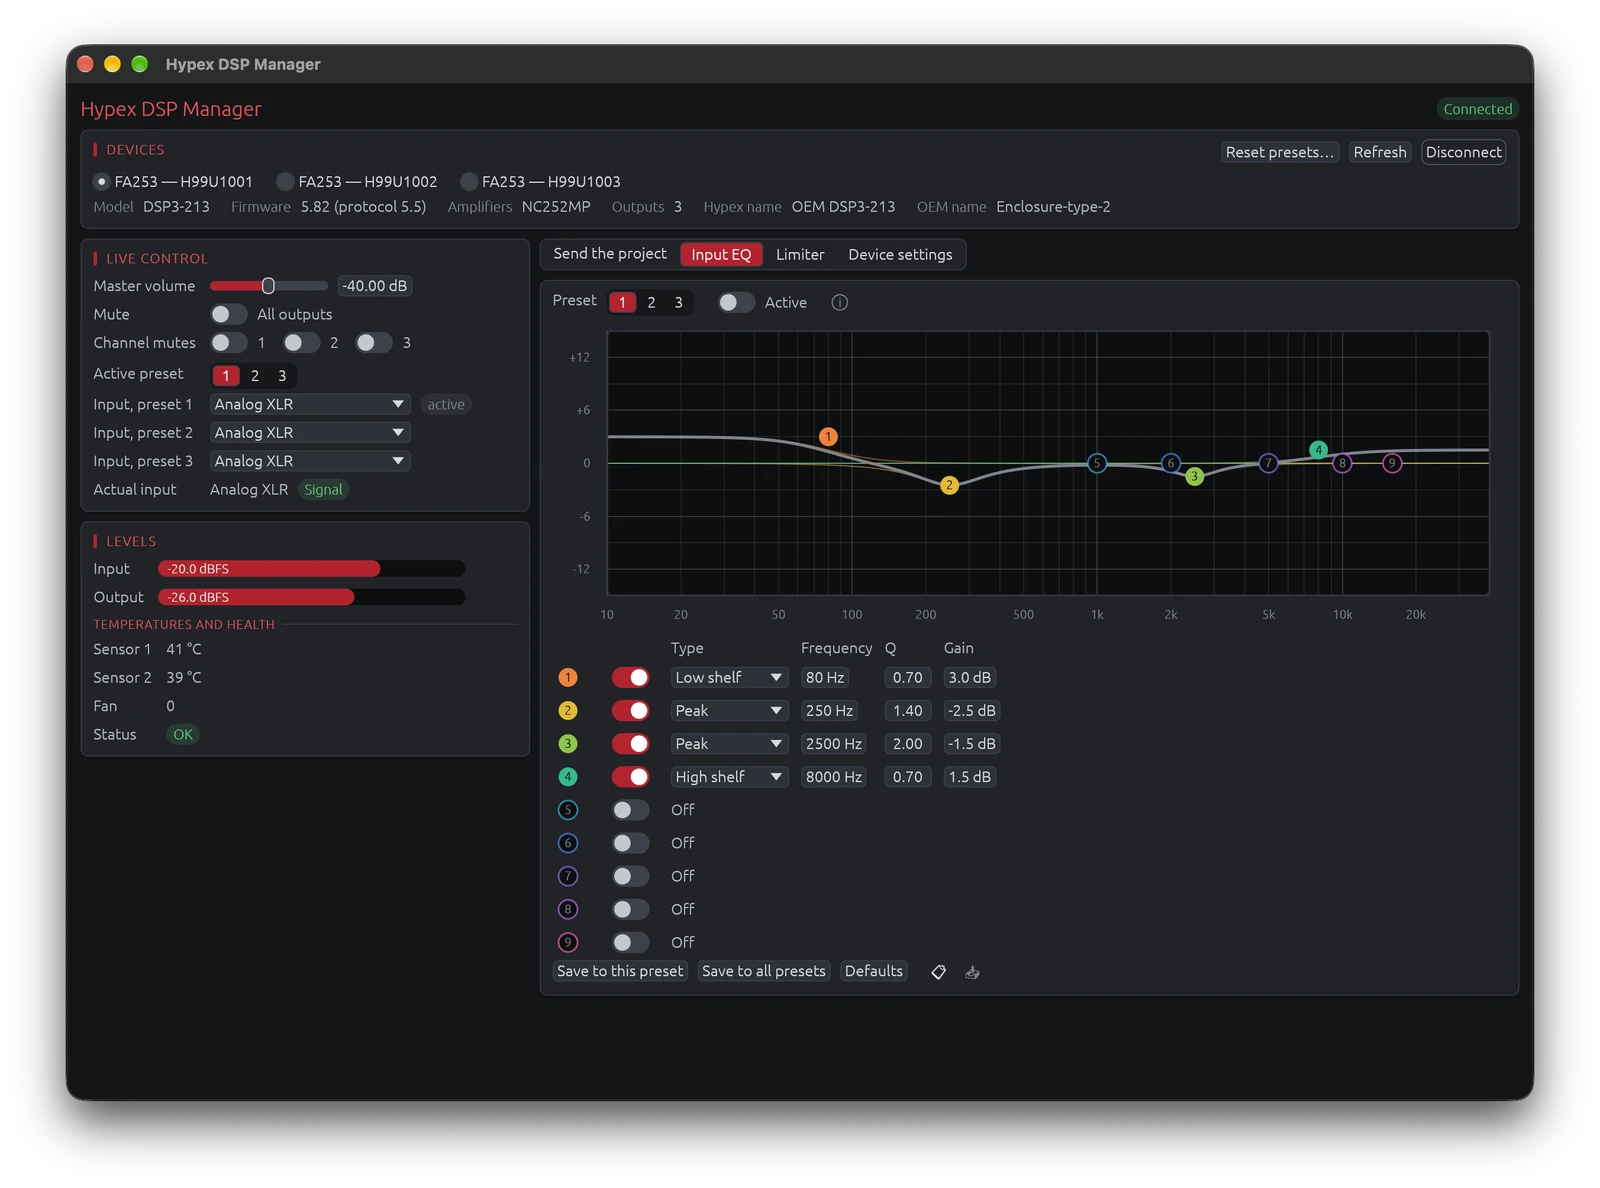
Task: Select EQ band 6 node on the graph
Action: 1170,463
